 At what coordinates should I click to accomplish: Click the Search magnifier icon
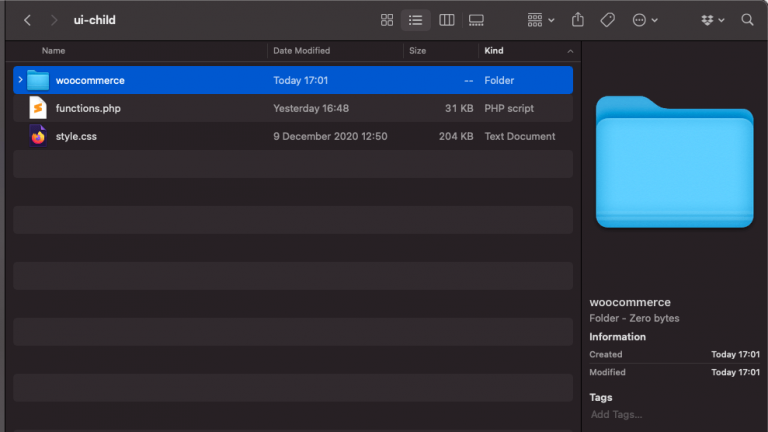pyautogui.click(x=747, y=20)
